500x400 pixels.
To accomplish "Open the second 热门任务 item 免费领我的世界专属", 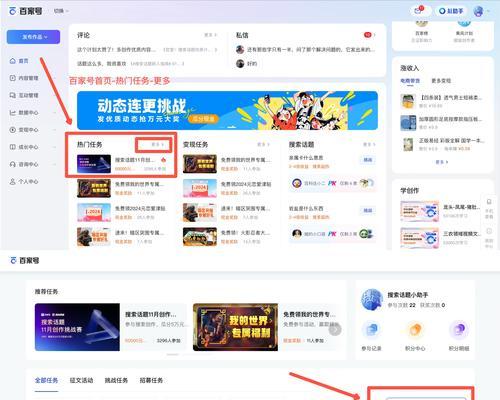I will 121,188.
